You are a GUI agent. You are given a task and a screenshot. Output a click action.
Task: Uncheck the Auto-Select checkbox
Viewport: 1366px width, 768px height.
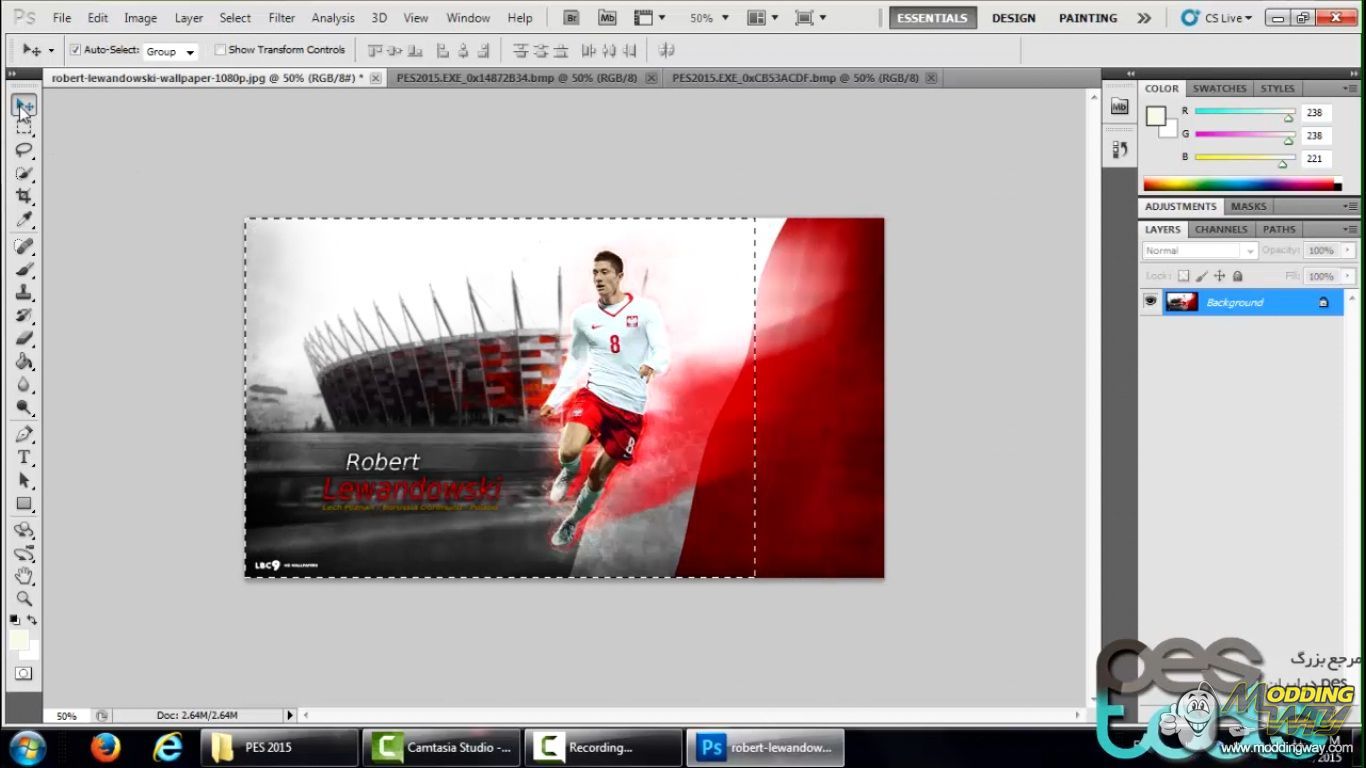tap(75, 50)
